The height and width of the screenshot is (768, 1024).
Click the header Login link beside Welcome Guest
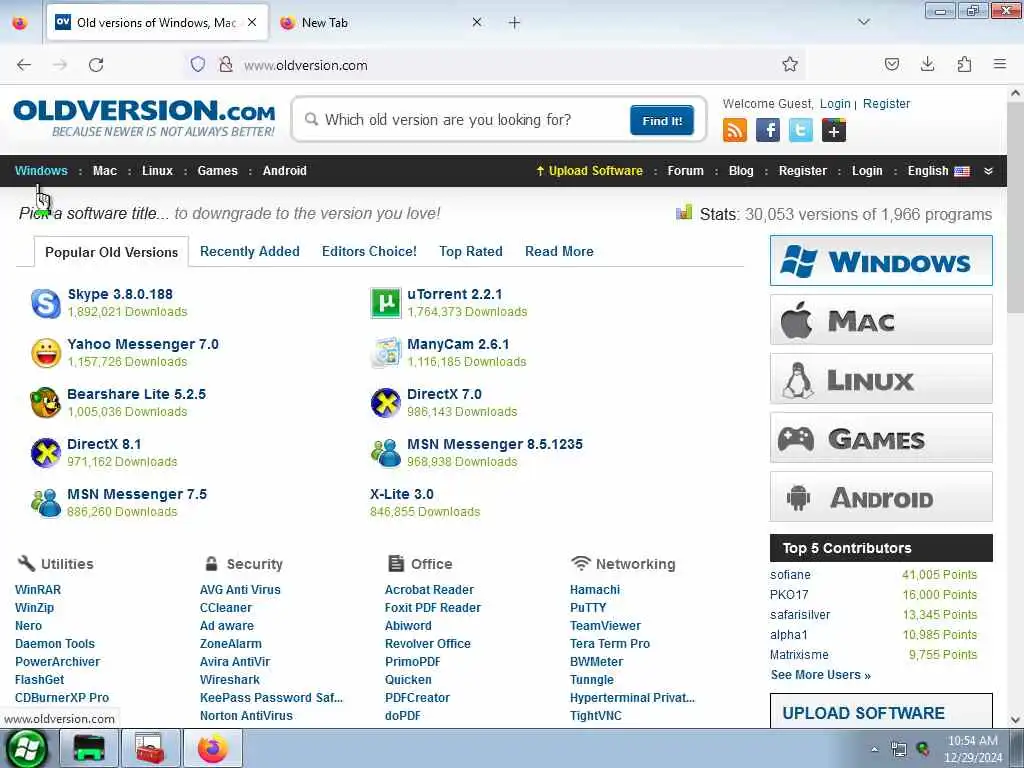pyautogui.click(x=835, y=104)
